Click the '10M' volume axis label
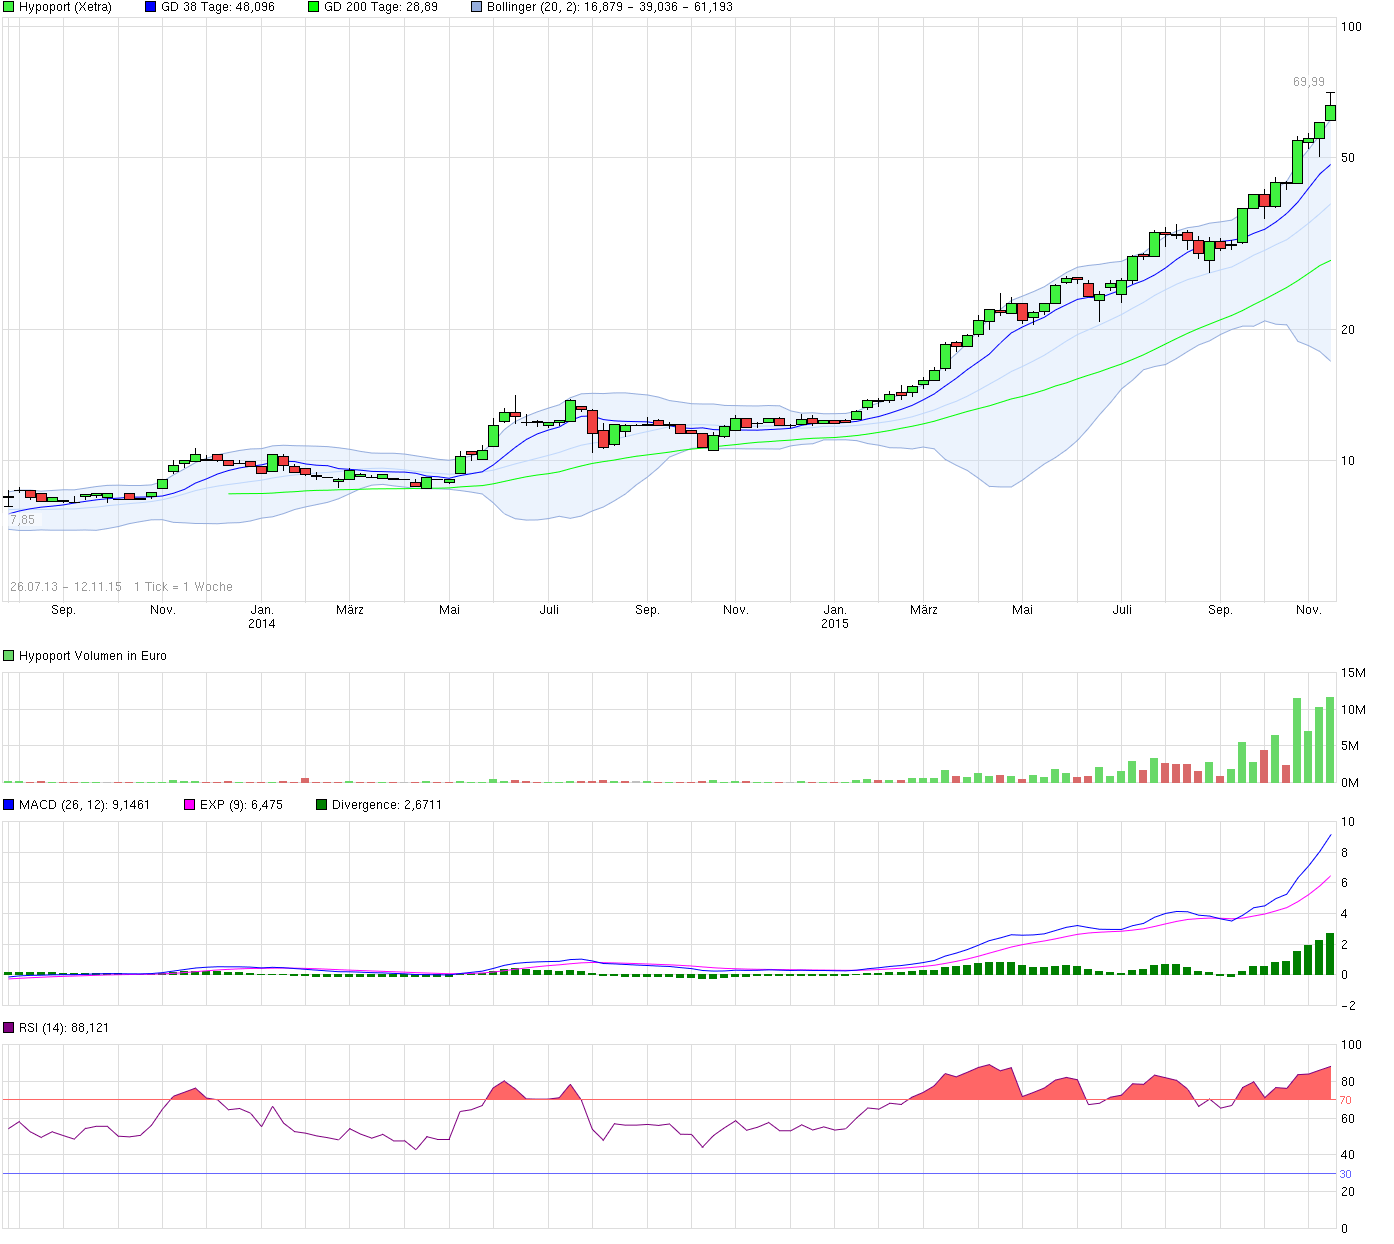 pyautogui.click(x=1354, y=710)
